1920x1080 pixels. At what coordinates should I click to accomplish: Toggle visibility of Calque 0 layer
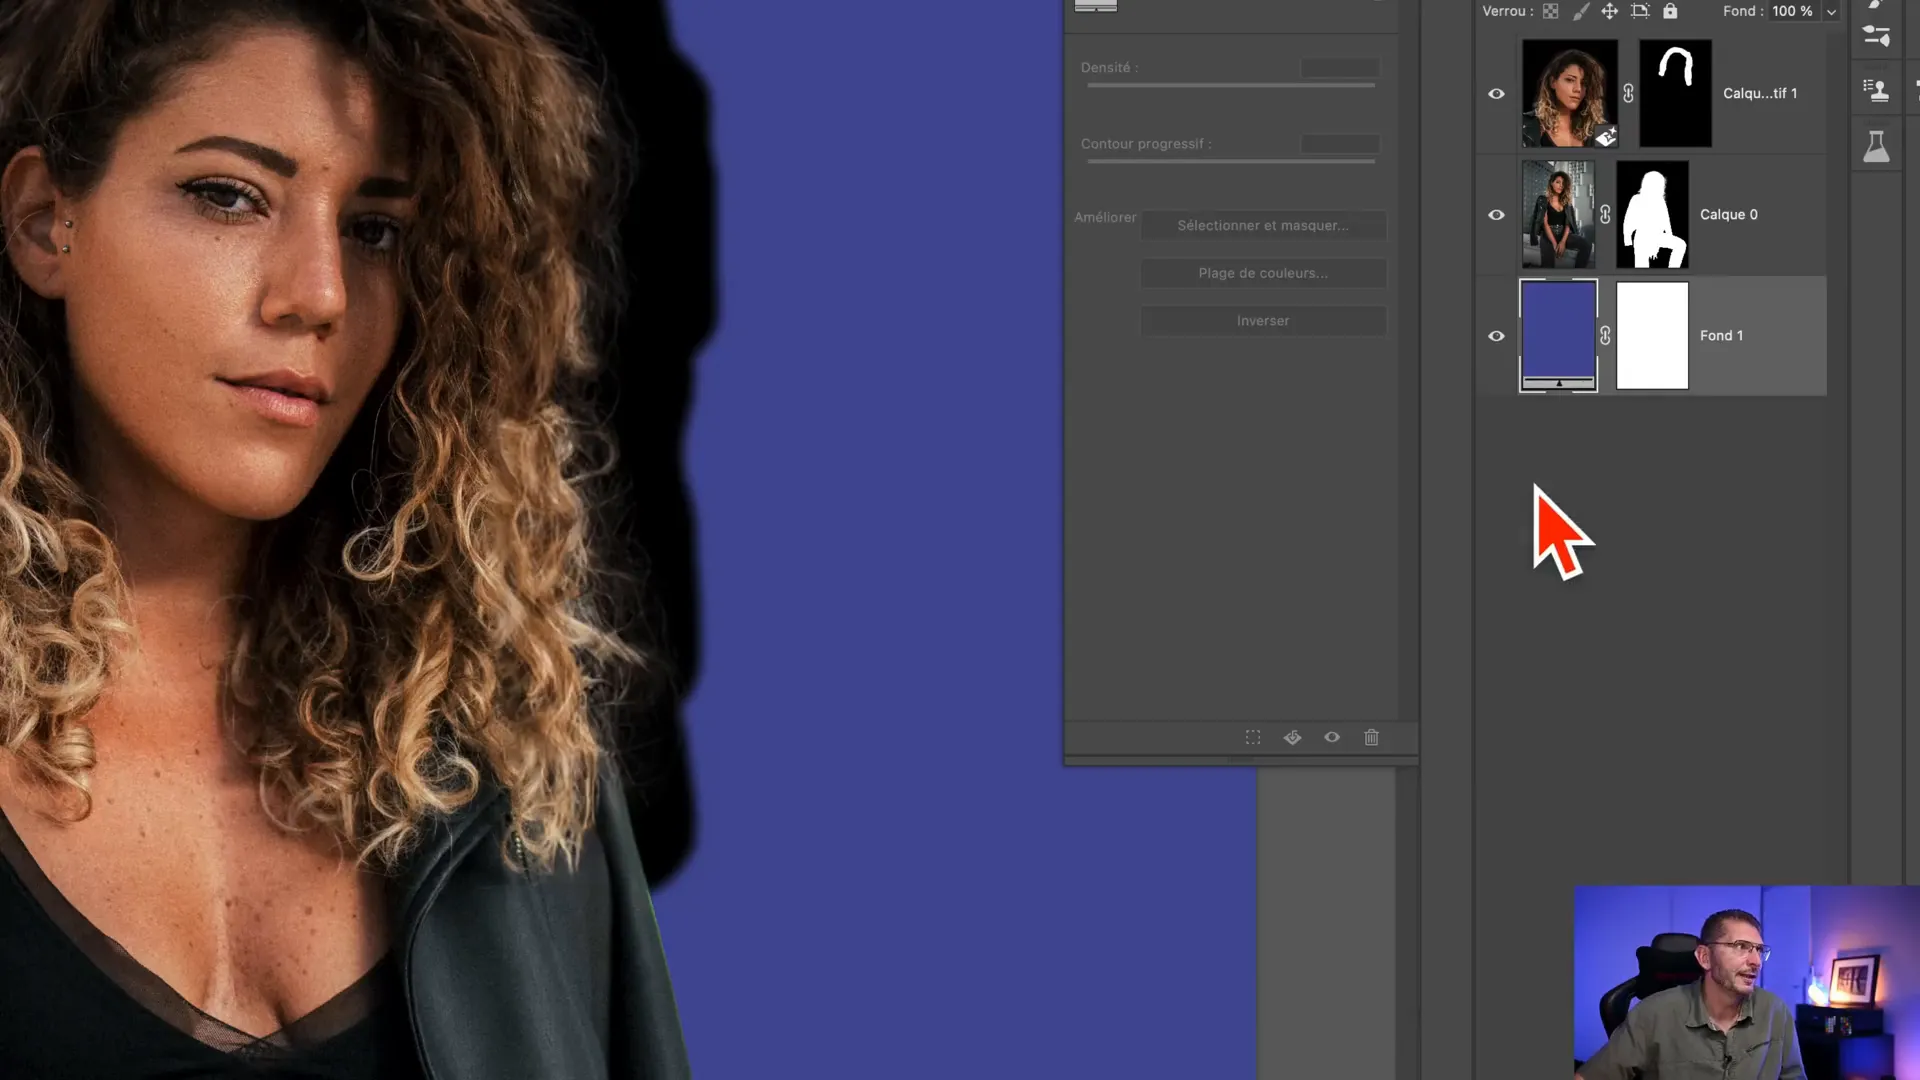point(1496,215)
